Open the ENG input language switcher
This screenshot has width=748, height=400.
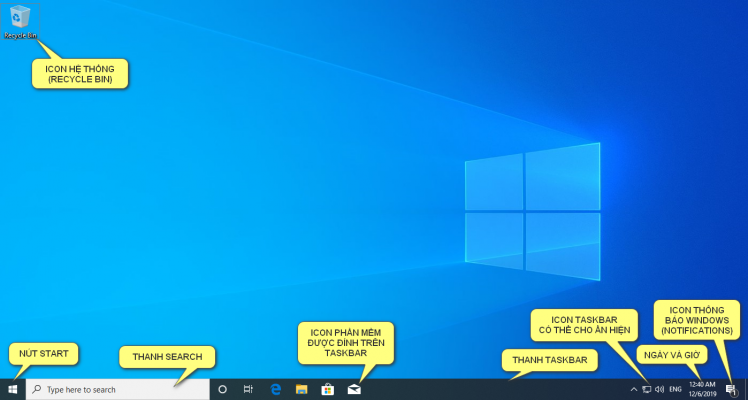(x=676, y=389)
